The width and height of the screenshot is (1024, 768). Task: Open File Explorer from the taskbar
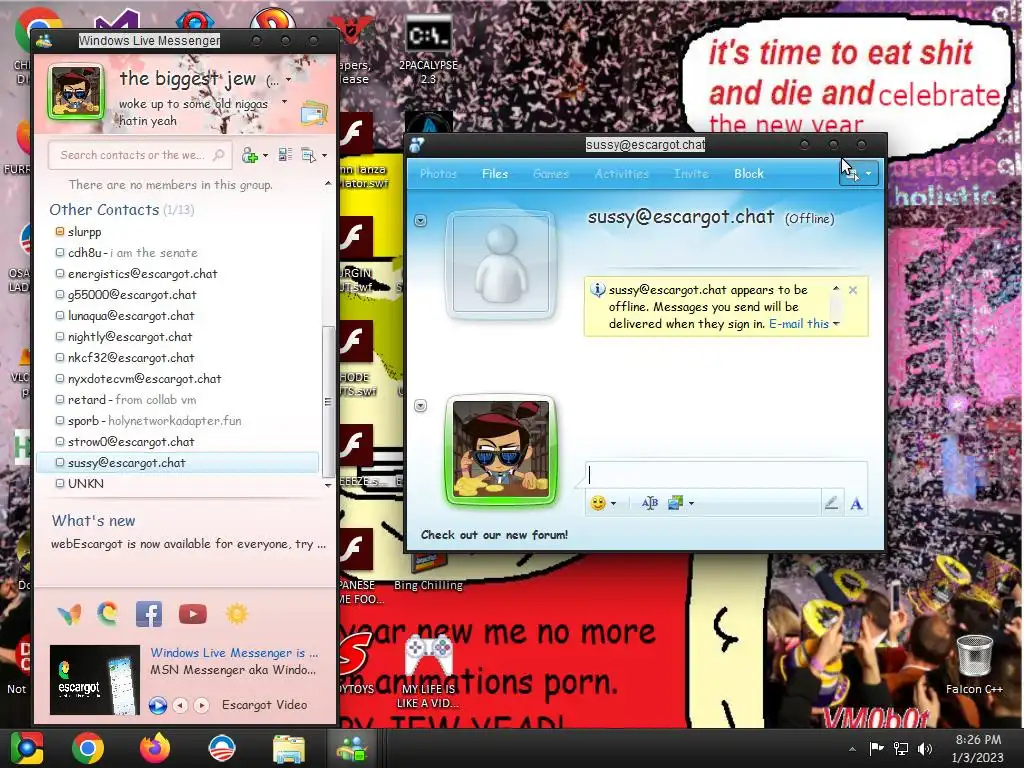[x=288, y=749]
